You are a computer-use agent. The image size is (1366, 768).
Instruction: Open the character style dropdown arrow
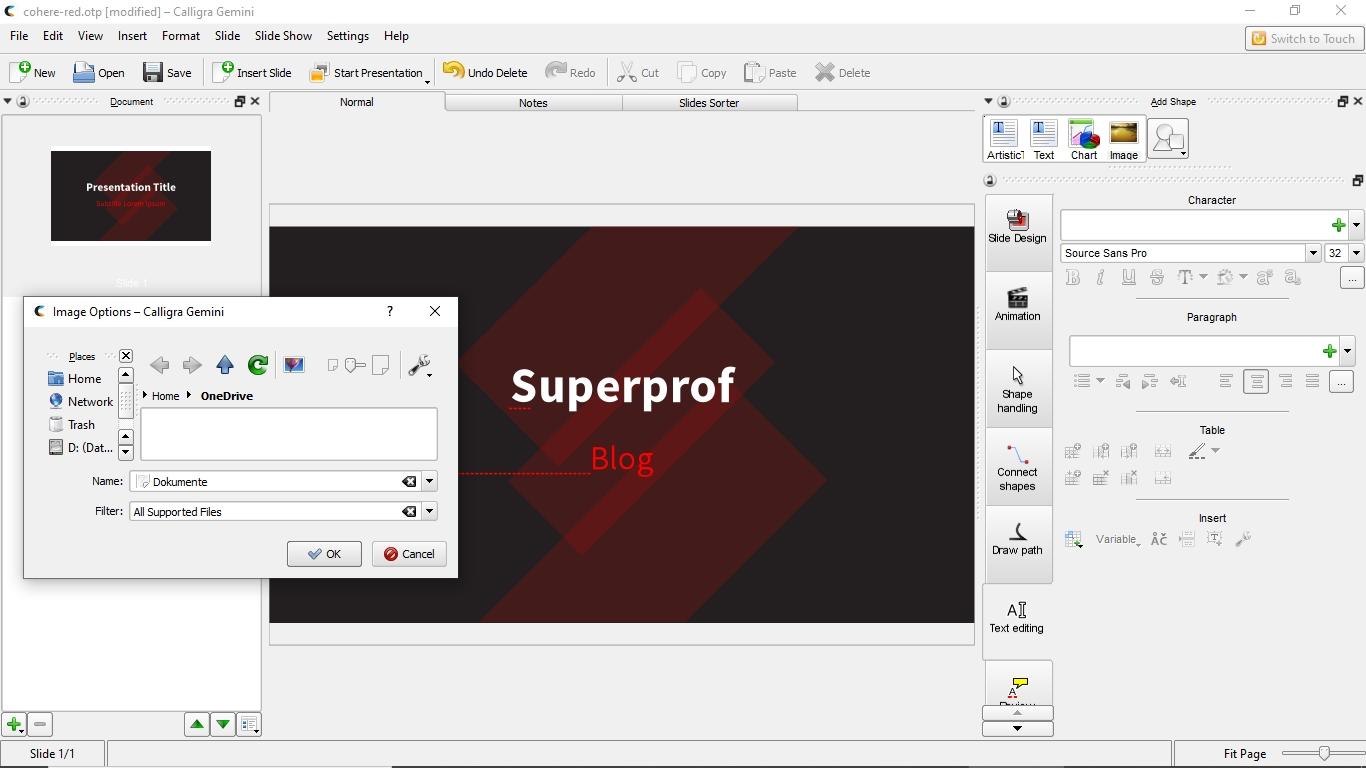[1356, 225]
